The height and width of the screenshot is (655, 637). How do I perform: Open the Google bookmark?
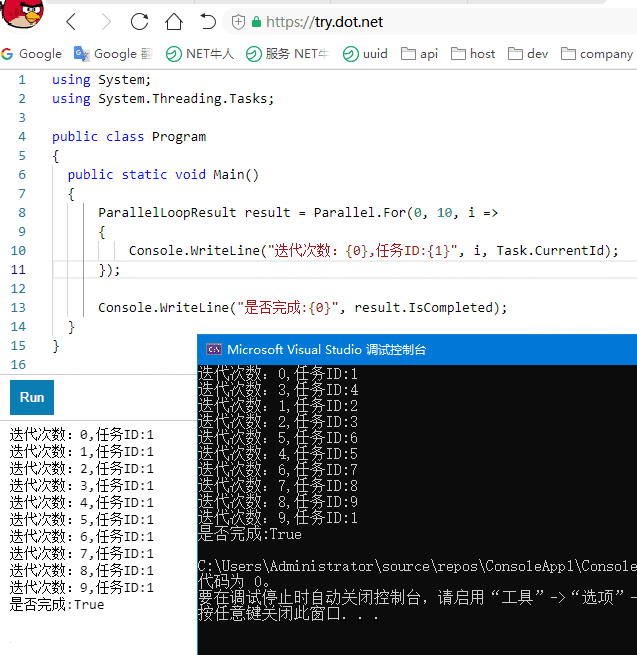pos(32,54)
